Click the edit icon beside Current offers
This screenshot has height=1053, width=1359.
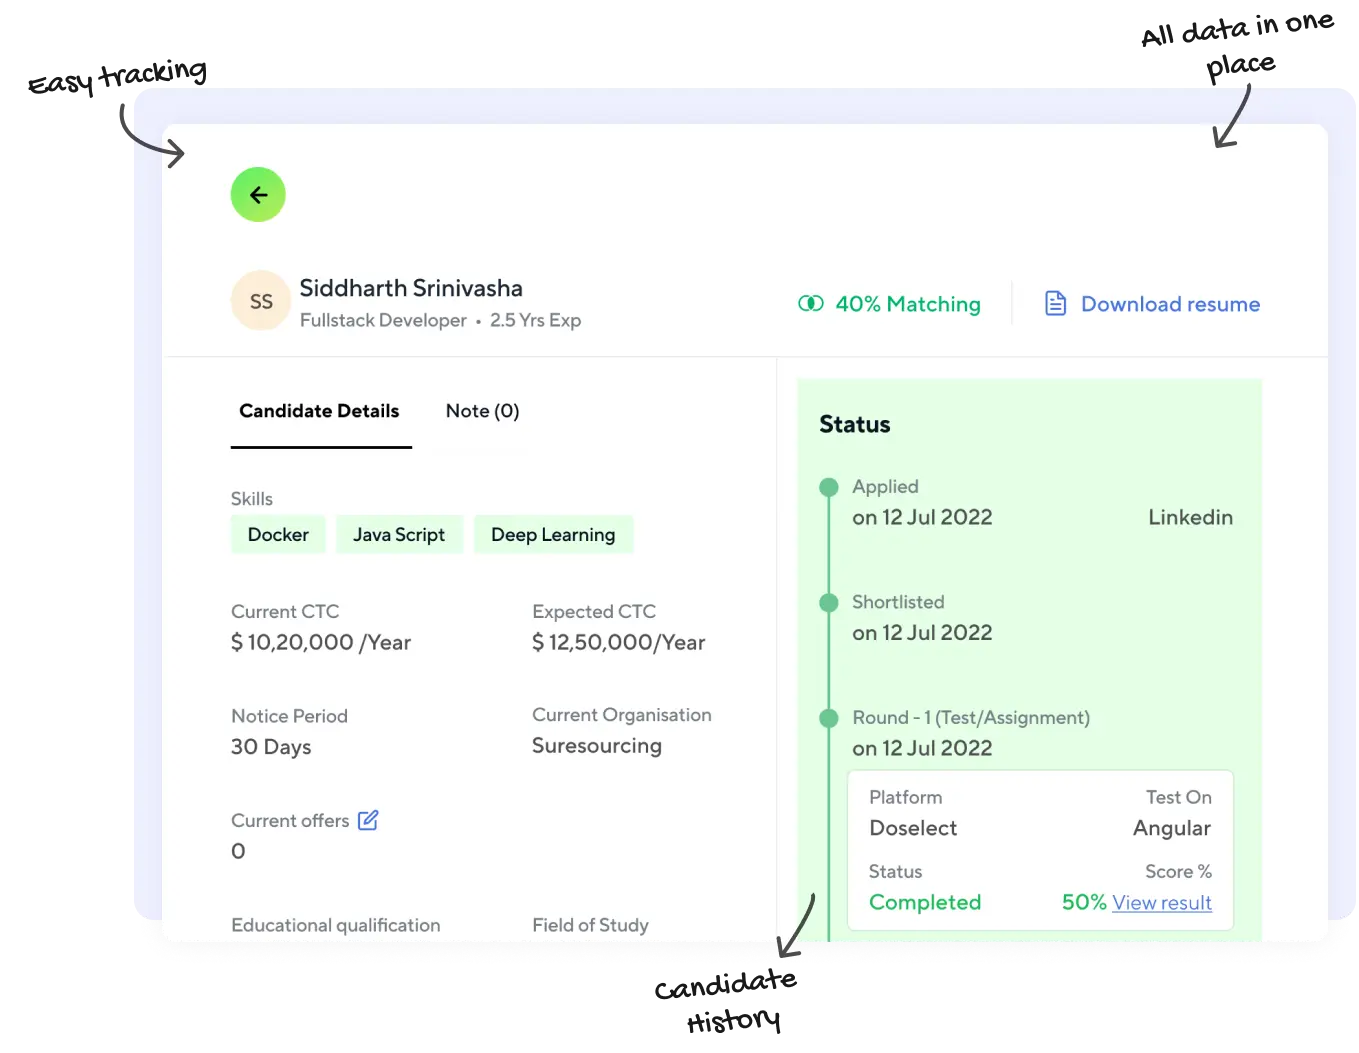click(368, 820)
